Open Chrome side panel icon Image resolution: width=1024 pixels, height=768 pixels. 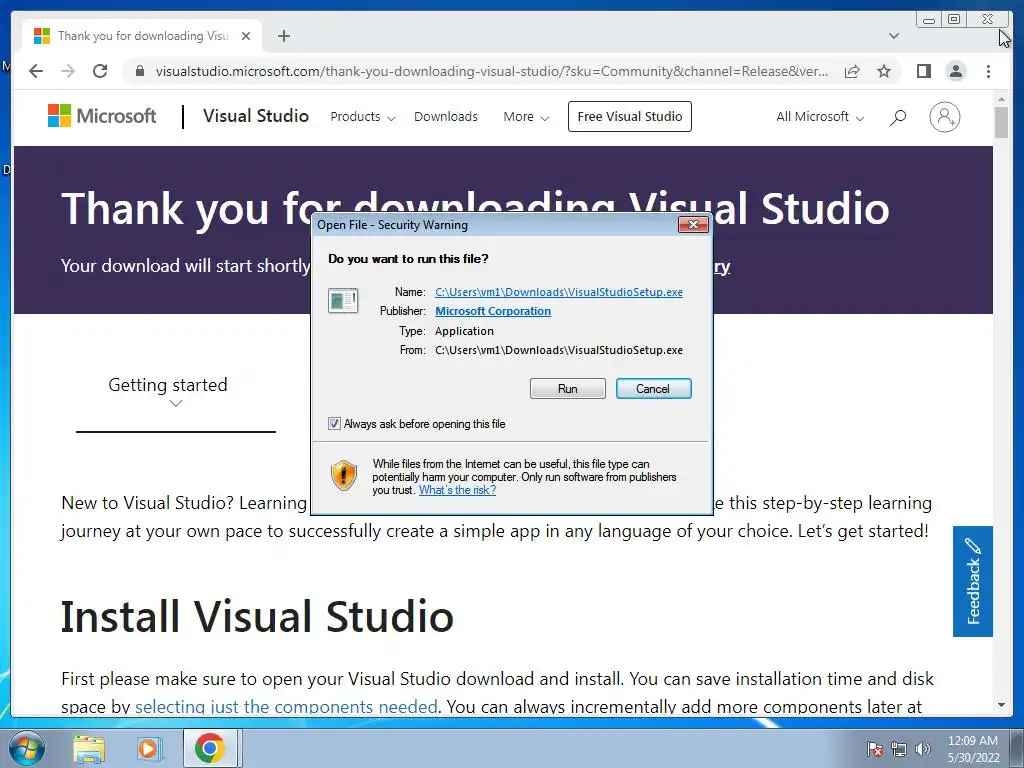(923, 71)
